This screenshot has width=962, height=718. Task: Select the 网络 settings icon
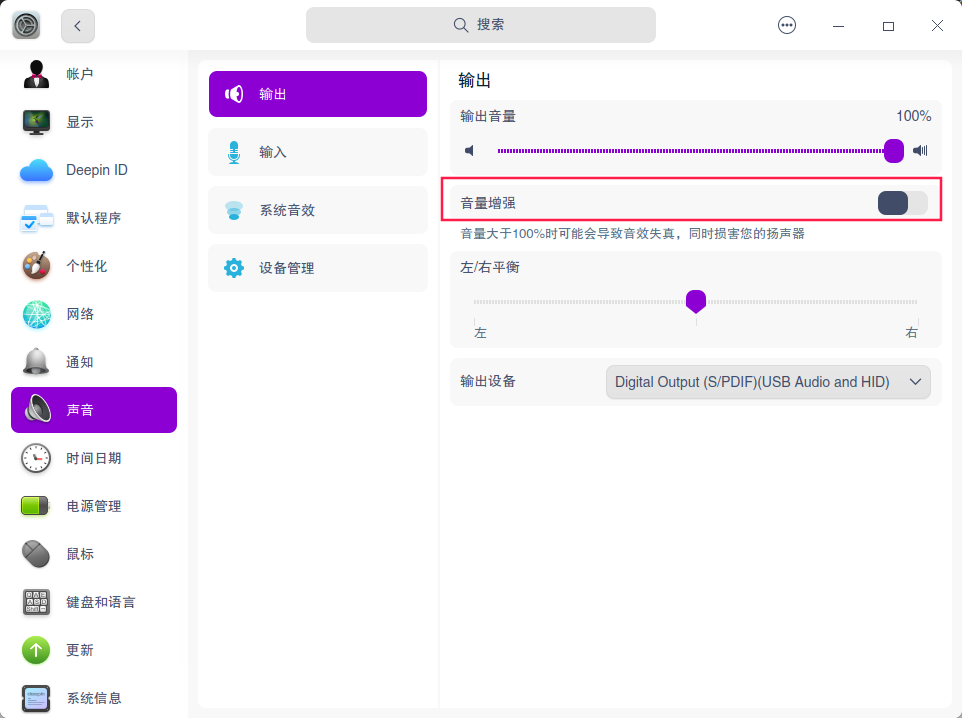pos(36,314)
